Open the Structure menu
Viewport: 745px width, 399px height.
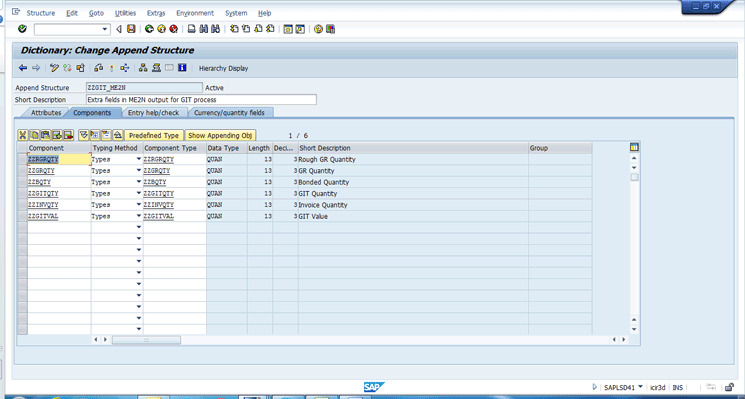[x=40, y=13]
